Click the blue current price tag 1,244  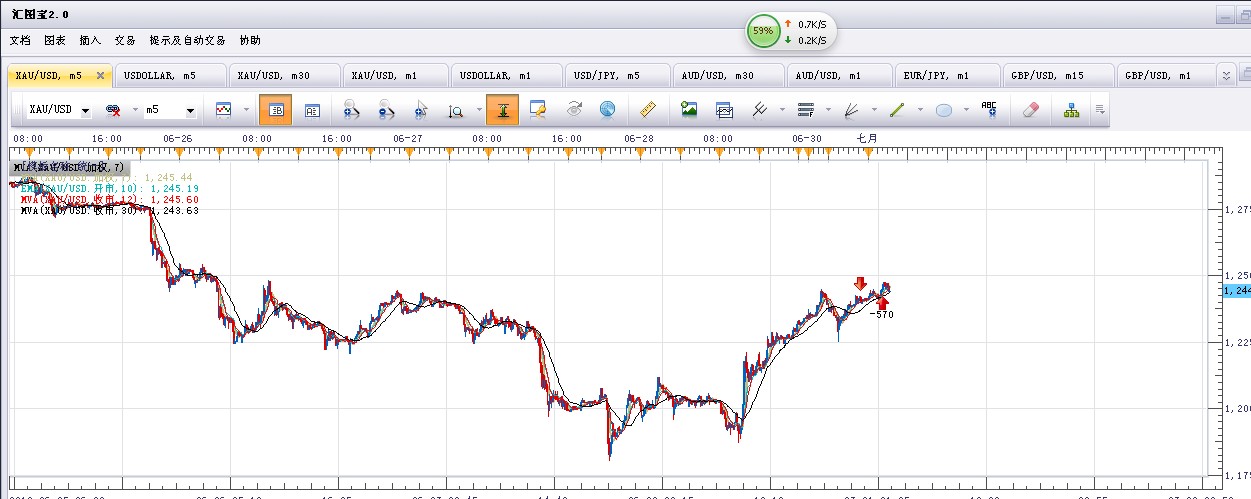point(1236,290)
